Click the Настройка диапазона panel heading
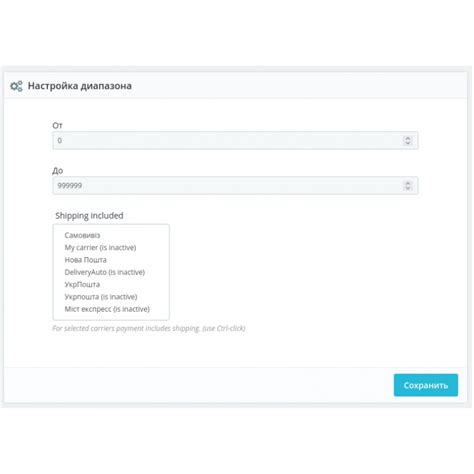474x474 pixels. [x=79, y=86]
